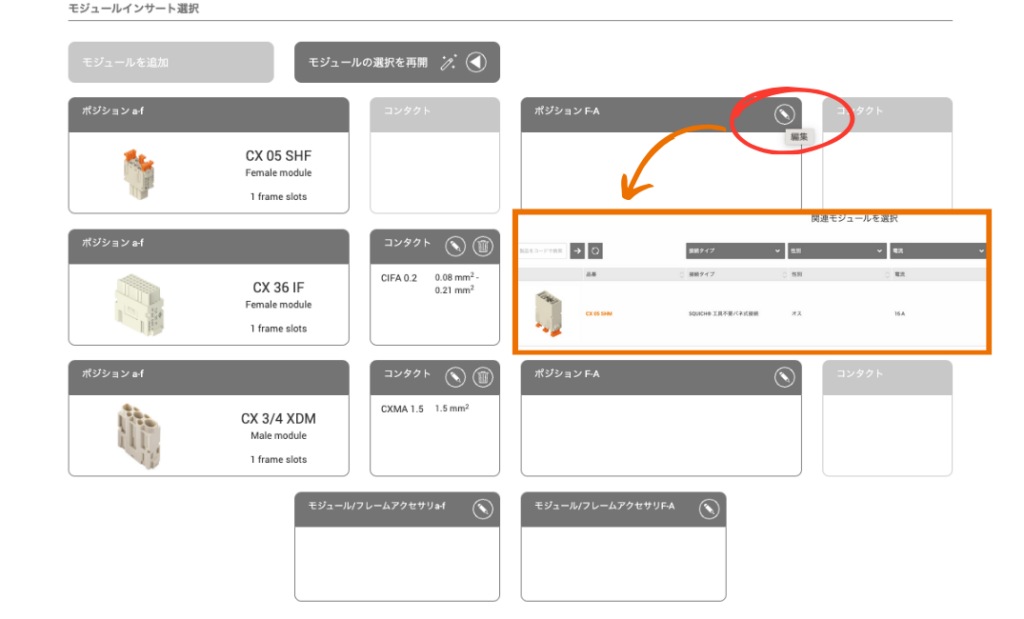Select the CX 3/4 XDM module image
The width and height of the screenshot is (1024, 619).
tap(132, 432)
